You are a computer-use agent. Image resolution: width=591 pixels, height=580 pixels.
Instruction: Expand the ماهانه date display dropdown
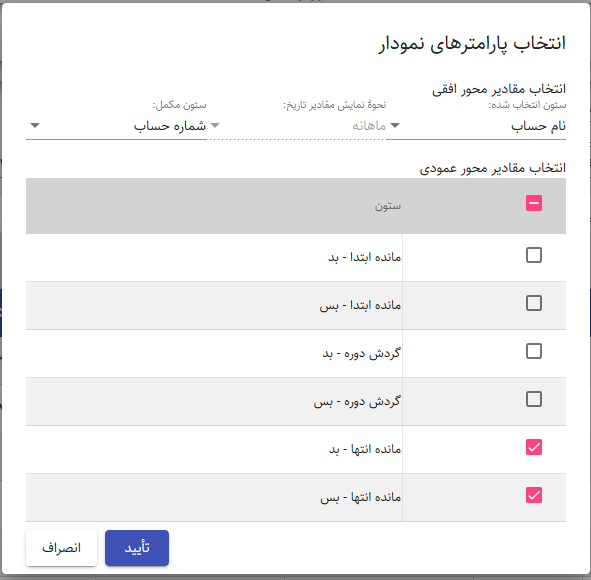pyautogui.click(x=296, y=126)
